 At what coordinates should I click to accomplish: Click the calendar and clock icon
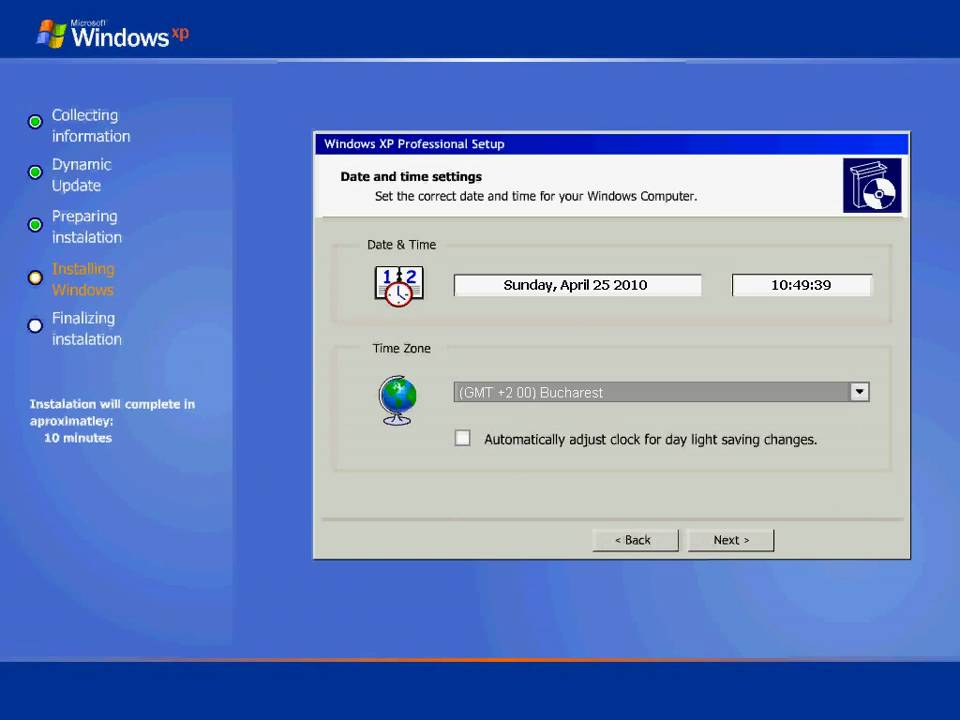pos(399,286)
